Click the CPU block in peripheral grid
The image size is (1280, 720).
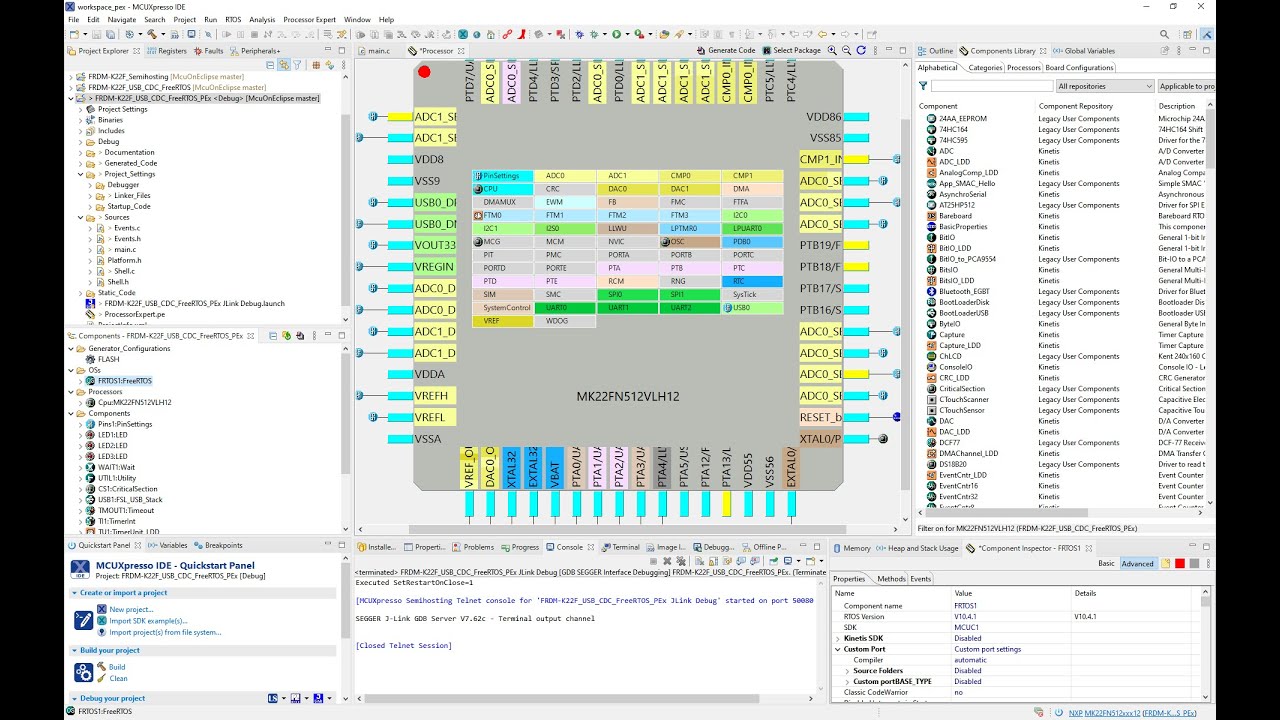503,189
